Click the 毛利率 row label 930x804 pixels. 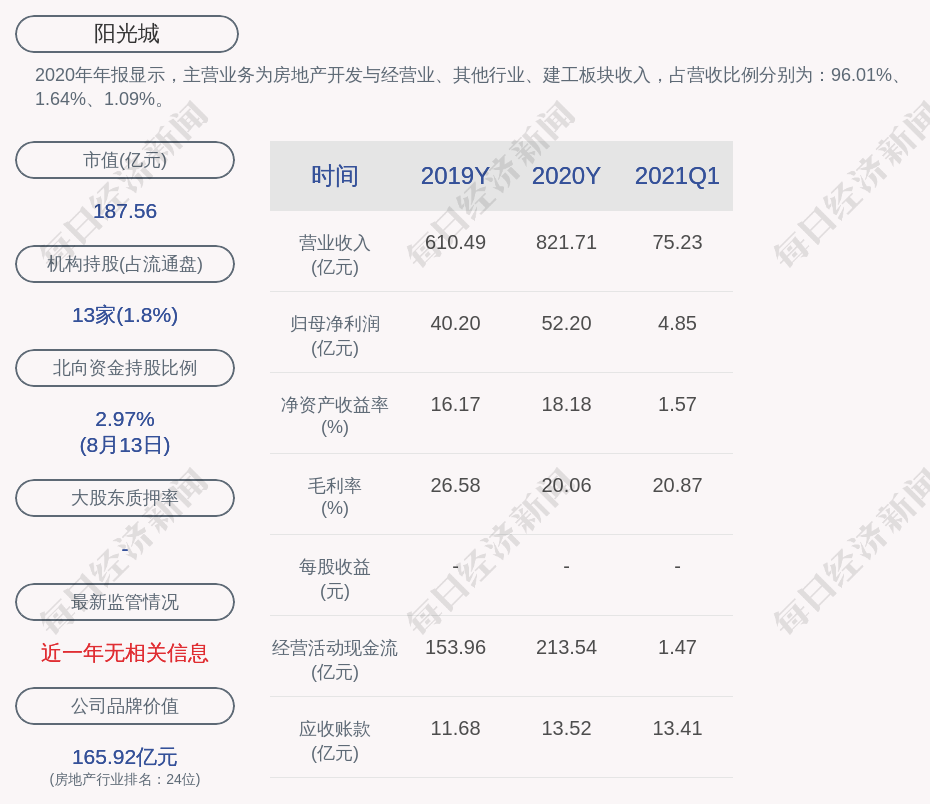tap(335, 497)
